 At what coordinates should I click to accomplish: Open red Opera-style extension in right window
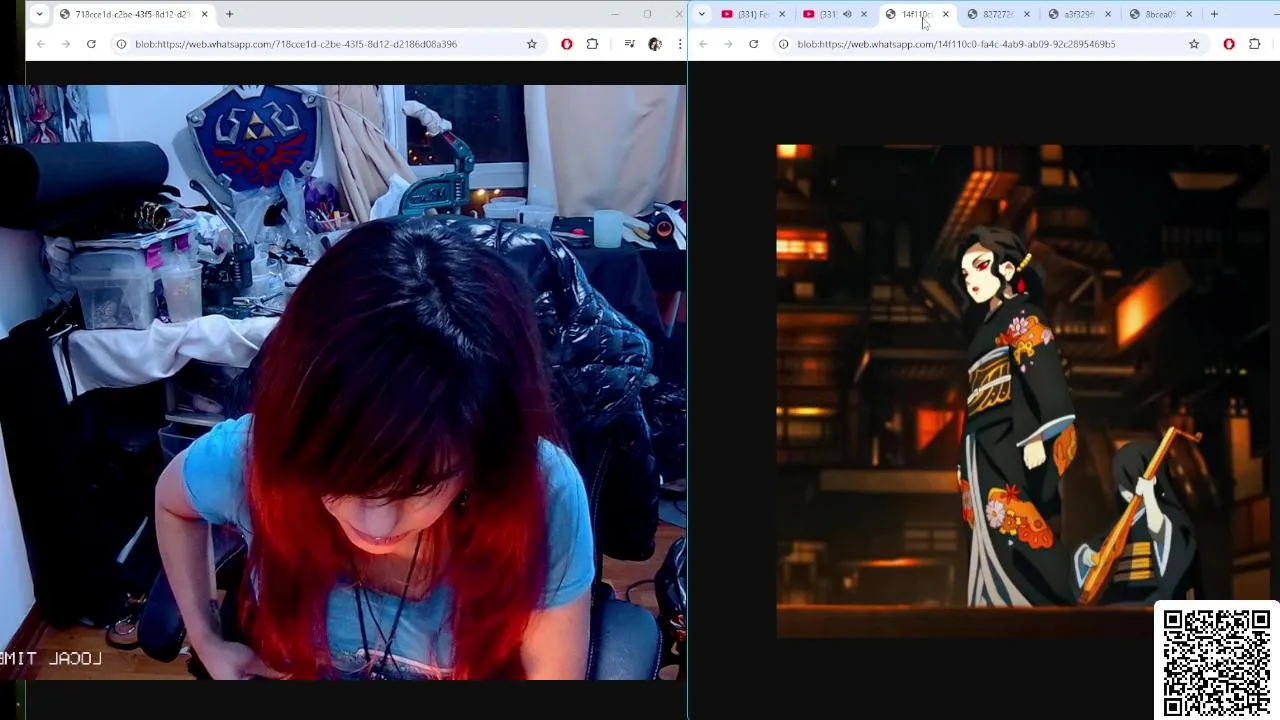(x=1229, y=44)
